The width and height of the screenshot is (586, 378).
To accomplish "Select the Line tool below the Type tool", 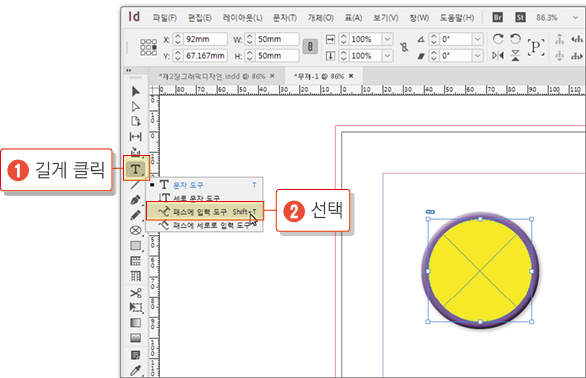I will (135, 185).
